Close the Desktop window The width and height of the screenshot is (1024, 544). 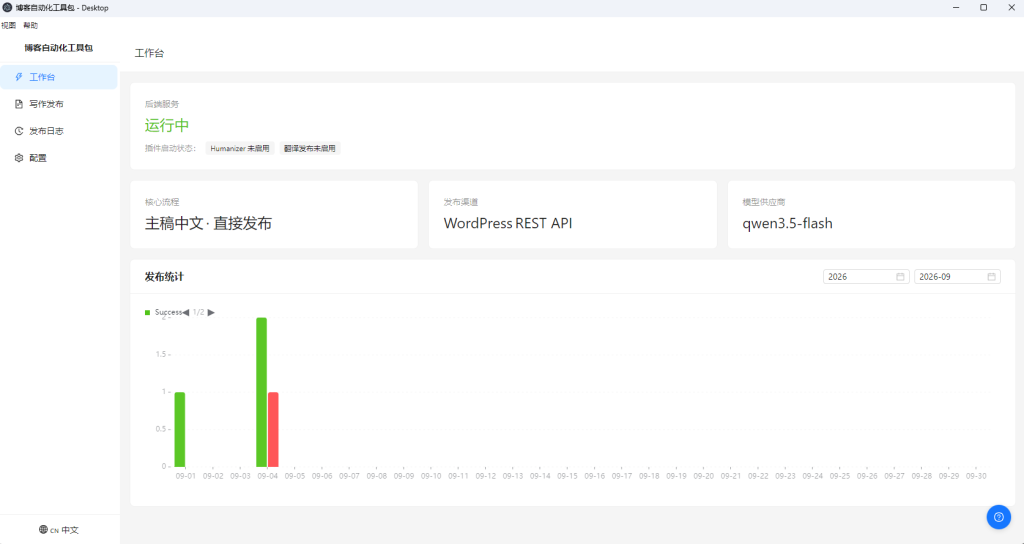coord(1011,8)
